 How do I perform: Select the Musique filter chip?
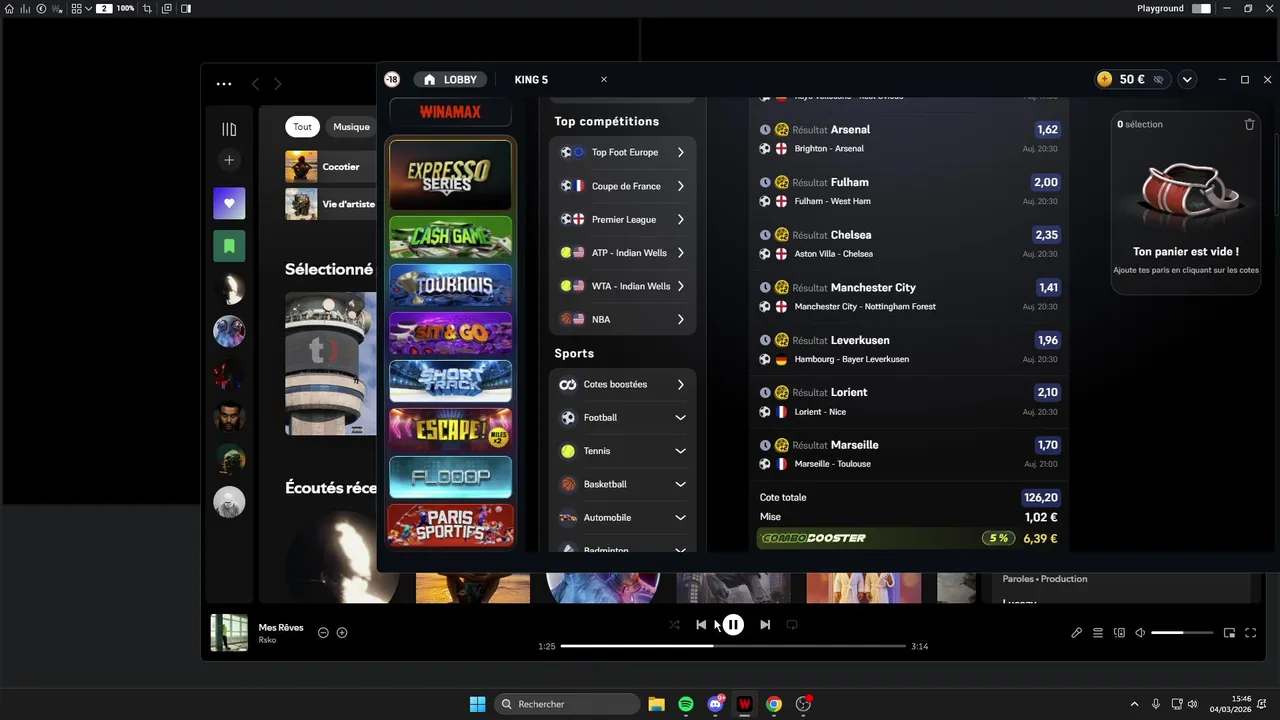tap(351, 127)
